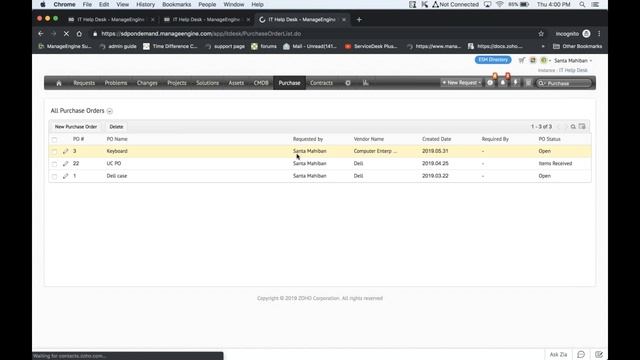This screenshot has height=360, width=640.
Task: Go to the Home icon in navigation bar
Action: (x=59, y=83)
